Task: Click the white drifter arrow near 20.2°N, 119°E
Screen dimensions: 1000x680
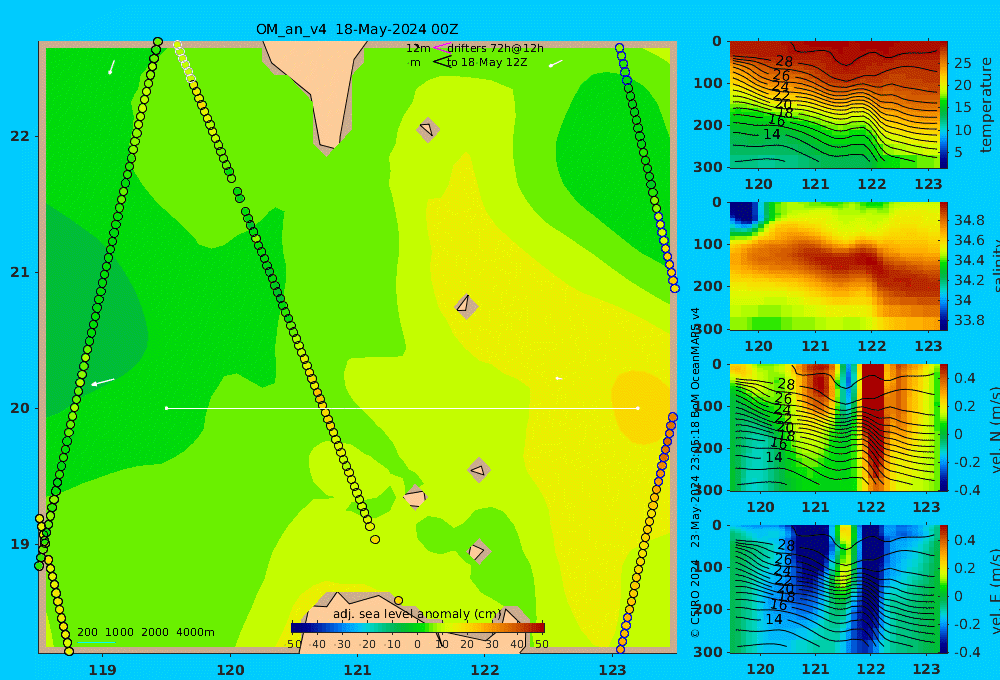Action: point(103,382)
